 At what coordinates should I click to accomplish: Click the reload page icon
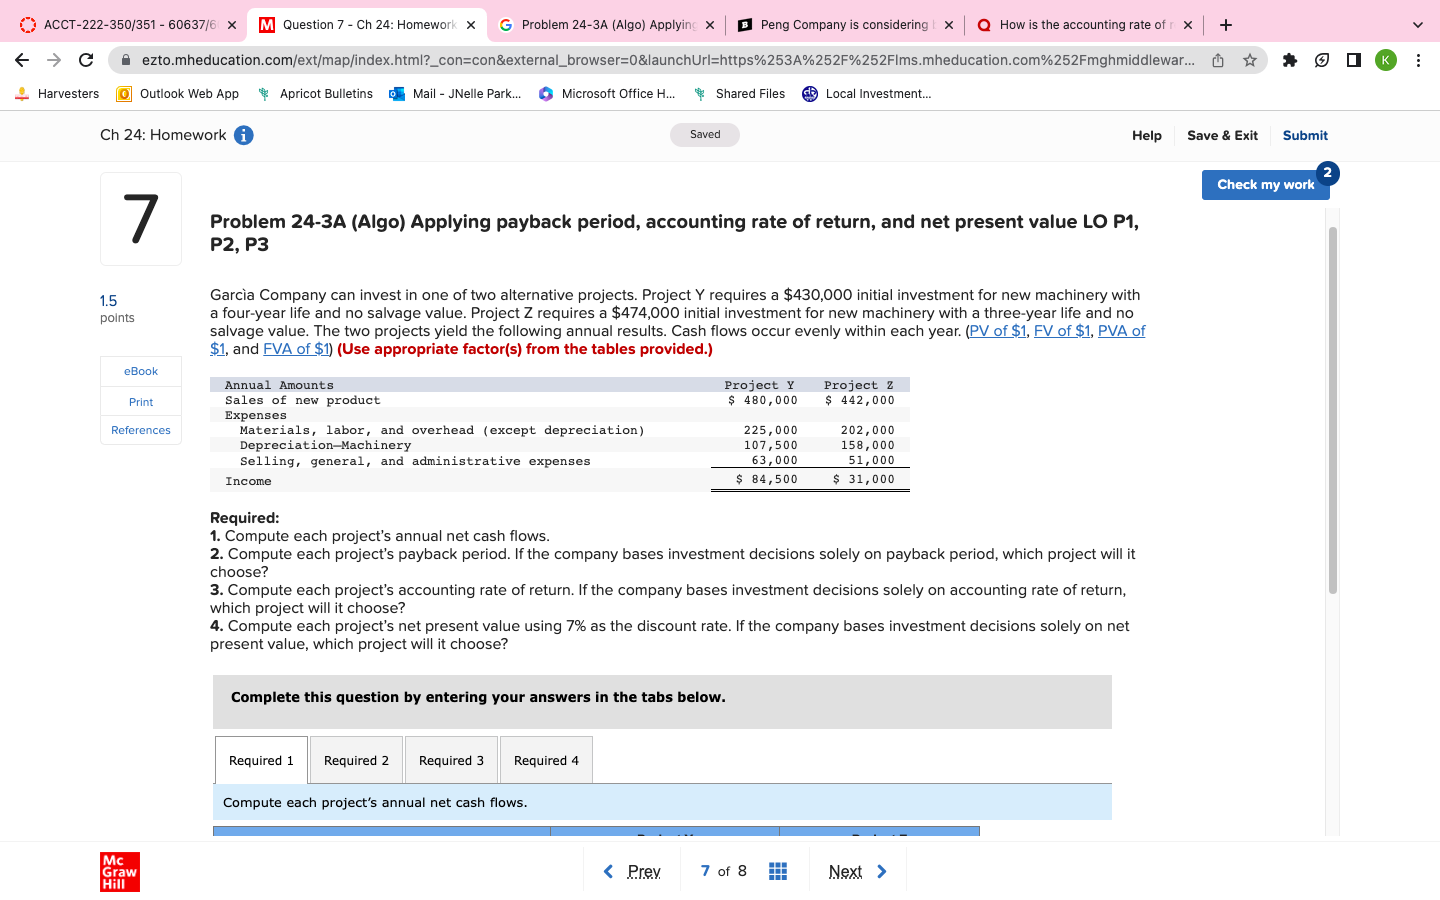tap(85, 60)
